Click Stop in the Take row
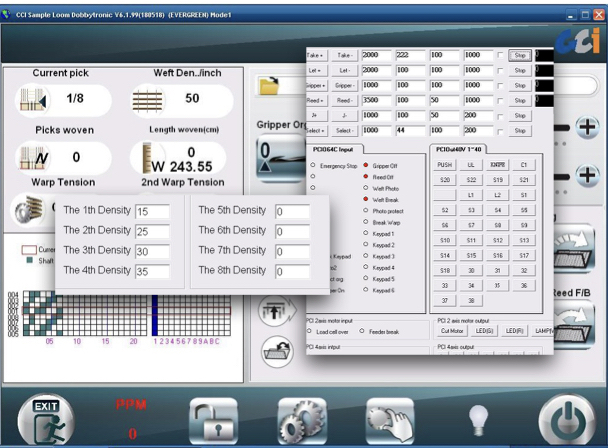Image resolution: width=608 pixels, height=448 pixels. click(520, 55)
